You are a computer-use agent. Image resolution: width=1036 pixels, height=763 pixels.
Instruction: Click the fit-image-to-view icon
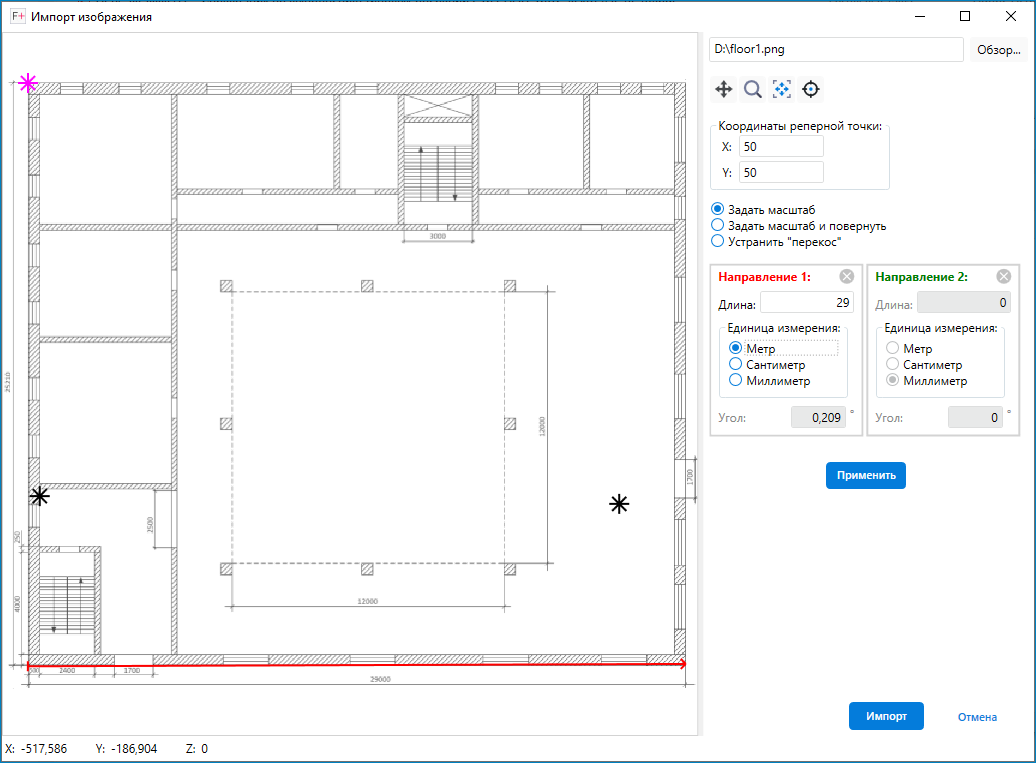coord(782,89)
